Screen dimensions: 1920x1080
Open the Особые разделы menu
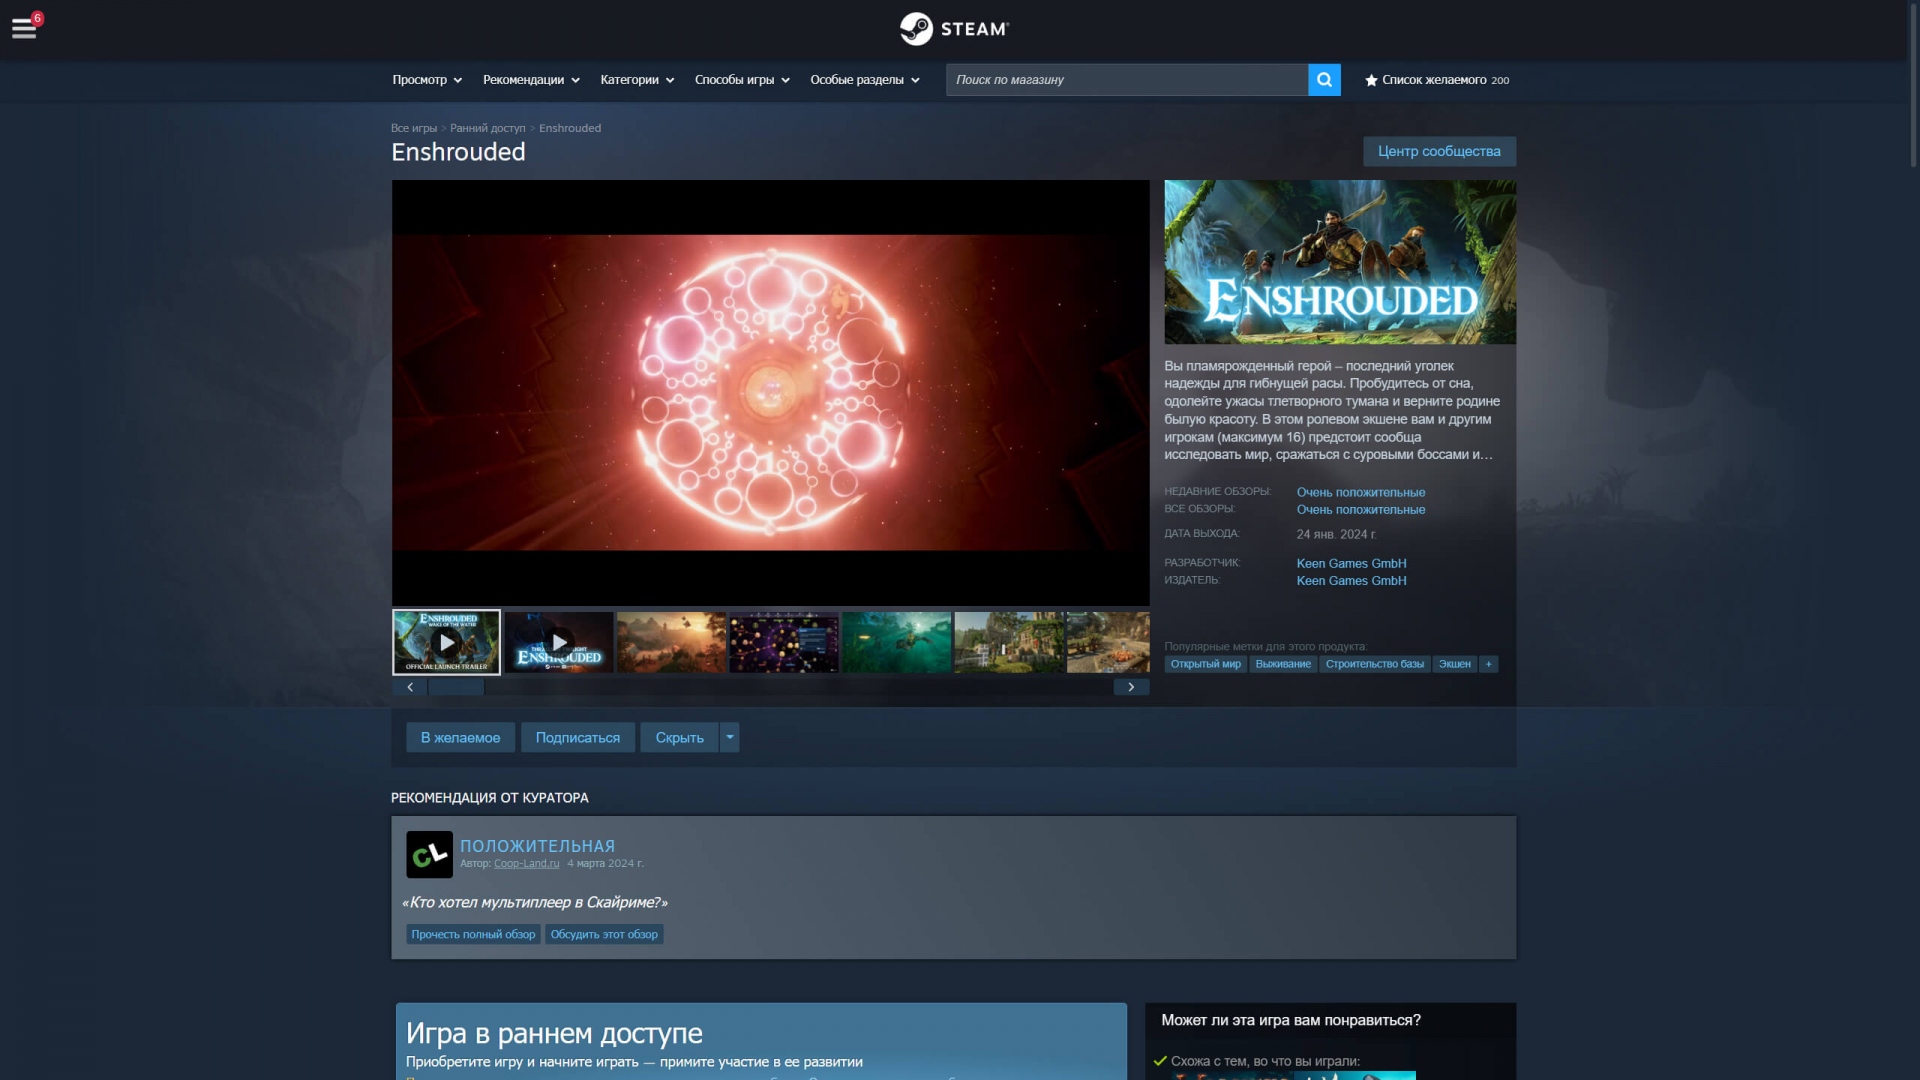[x=864, y=80]
